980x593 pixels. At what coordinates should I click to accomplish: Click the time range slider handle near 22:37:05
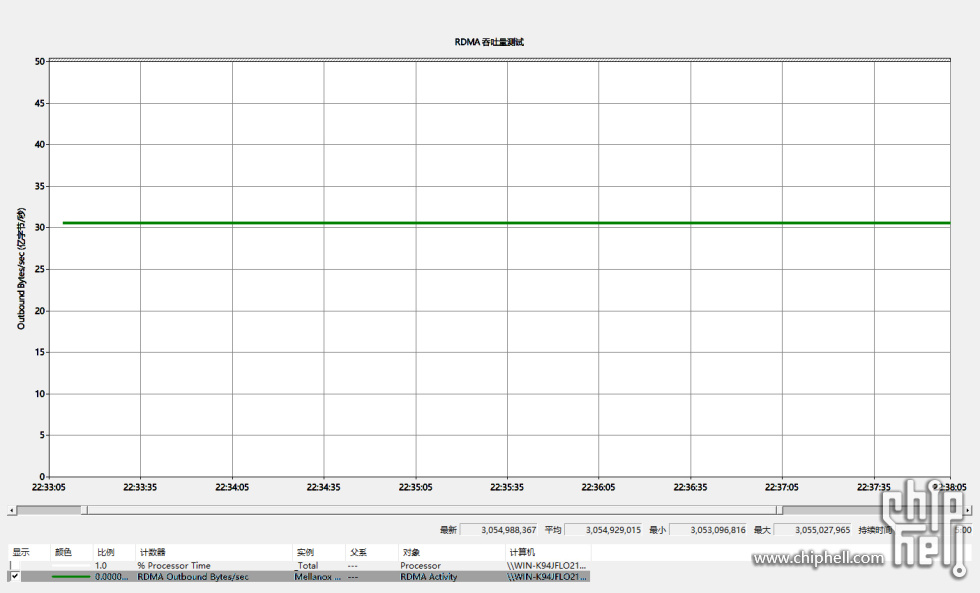pos(779,510)
